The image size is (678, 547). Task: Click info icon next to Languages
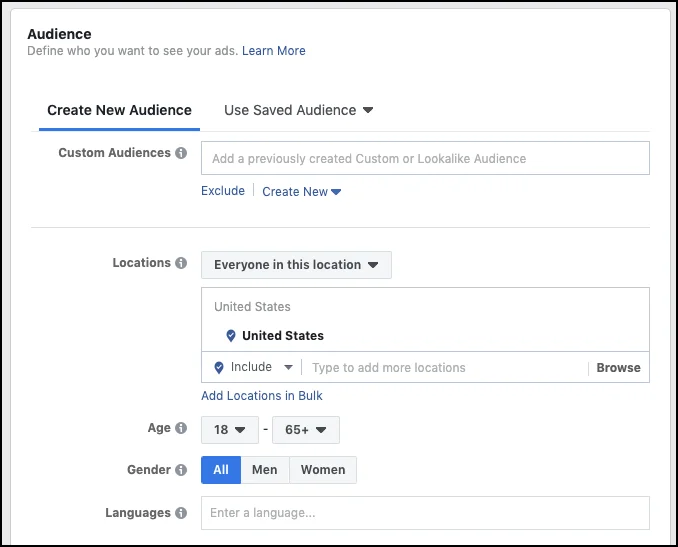[181, 514]
